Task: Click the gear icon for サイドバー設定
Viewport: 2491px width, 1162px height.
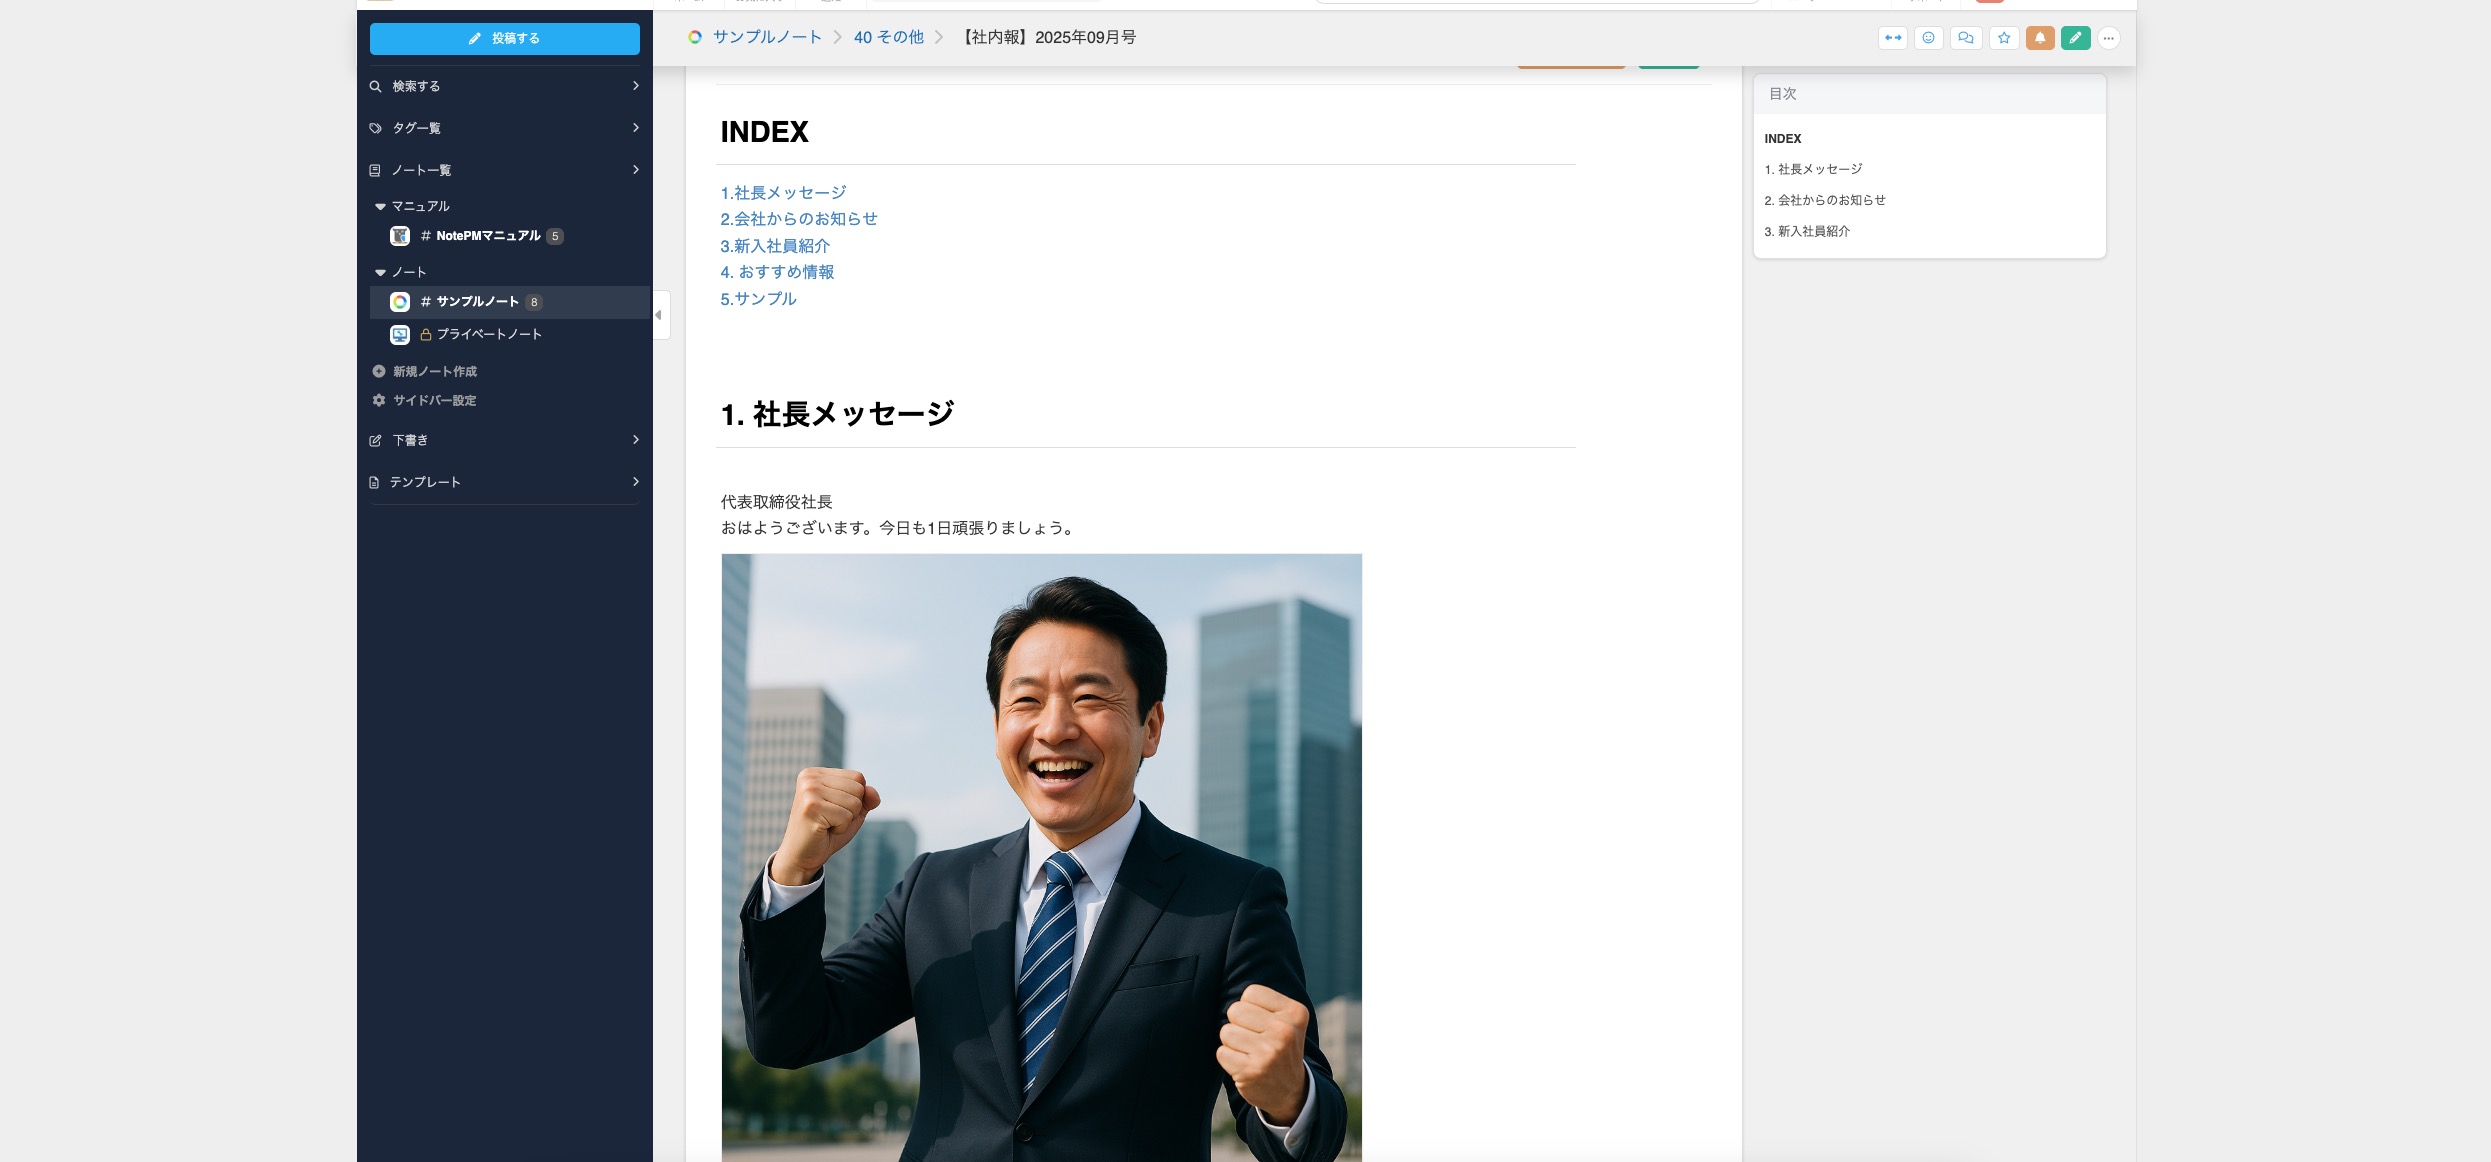Action: (x=379, y=400)
